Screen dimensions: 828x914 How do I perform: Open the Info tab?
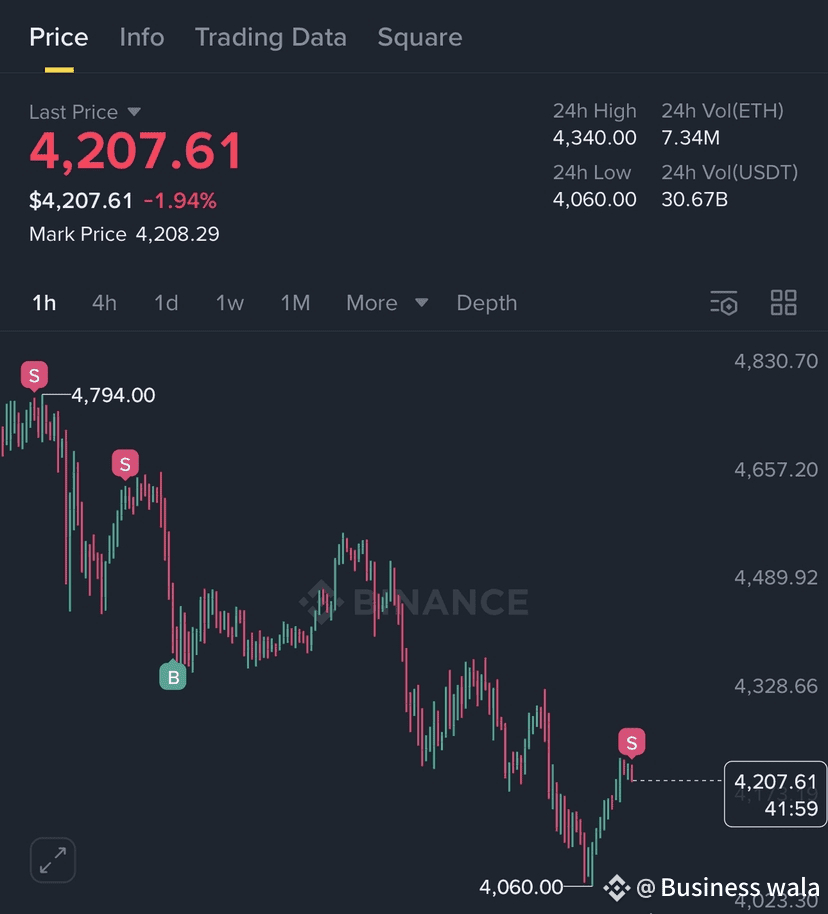click(142, 37)
